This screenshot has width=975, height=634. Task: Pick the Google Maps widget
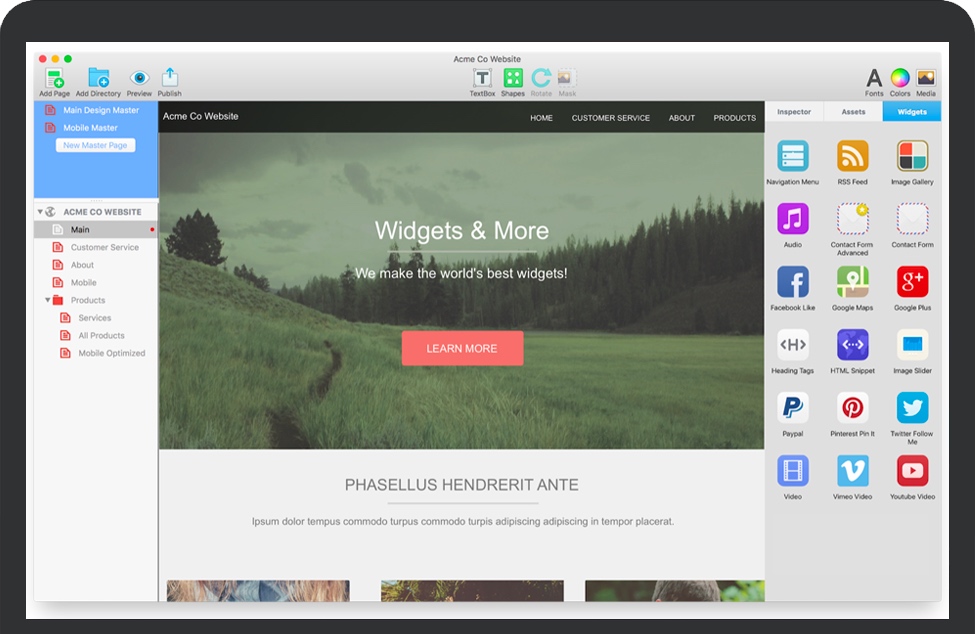click(852, 282)
